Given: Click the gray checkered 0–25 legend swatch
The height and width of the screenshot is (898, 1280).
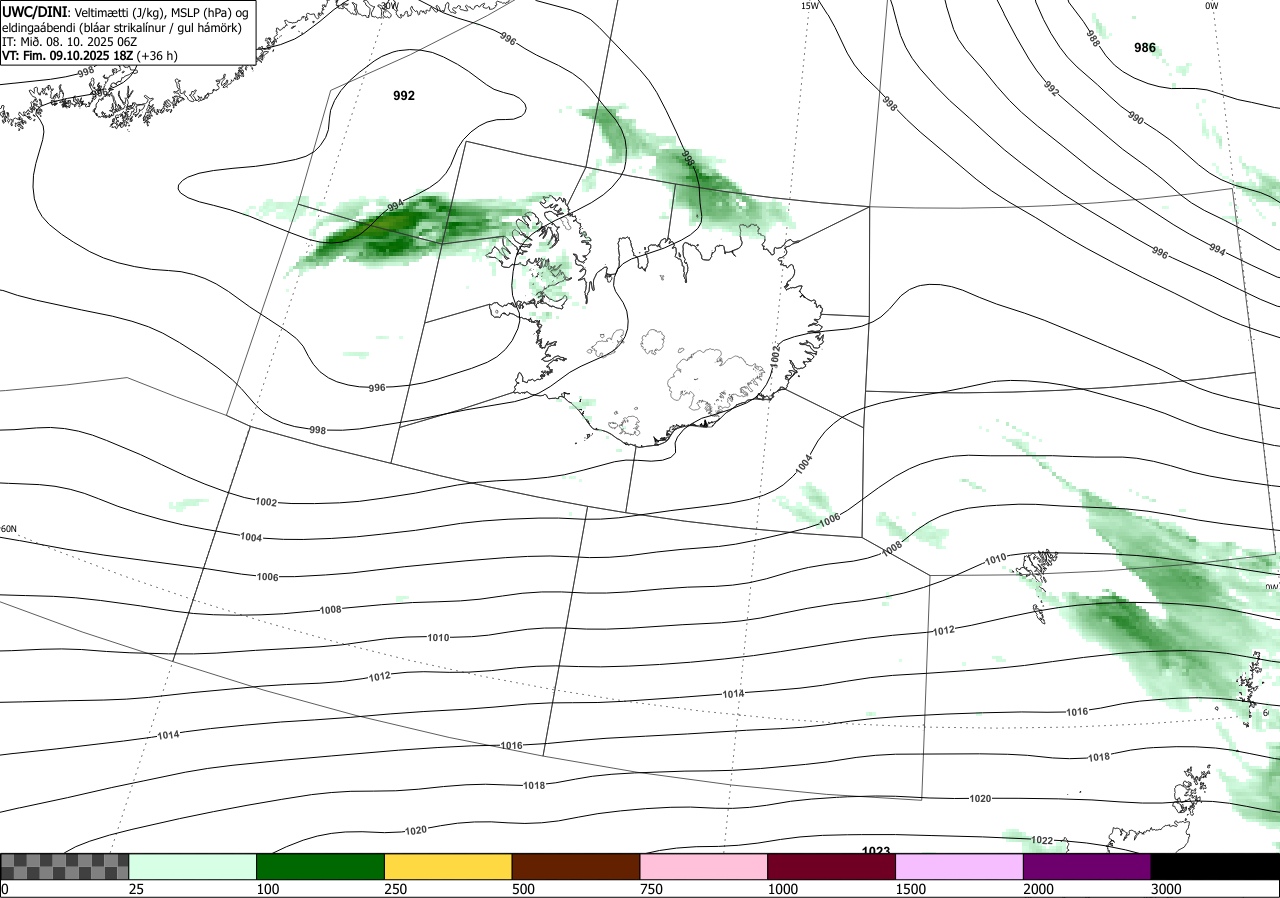Looking at the screenshot, I should coord(65,866).
